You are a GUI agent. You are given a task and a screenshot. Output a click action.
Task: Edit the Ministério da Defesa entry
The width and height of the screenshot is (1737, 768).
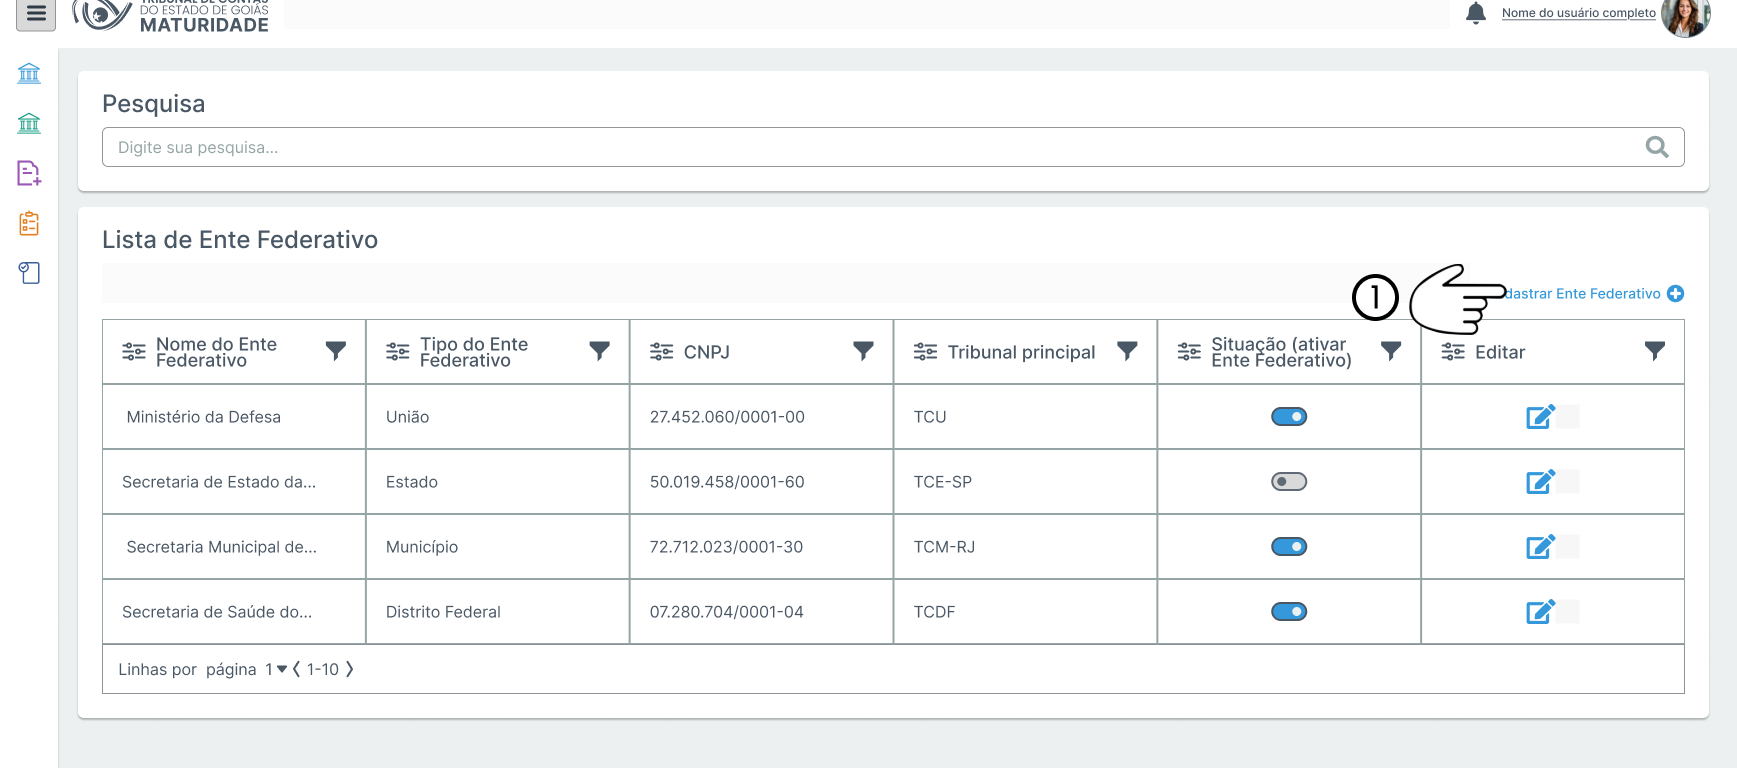[x=1540, y=417]
